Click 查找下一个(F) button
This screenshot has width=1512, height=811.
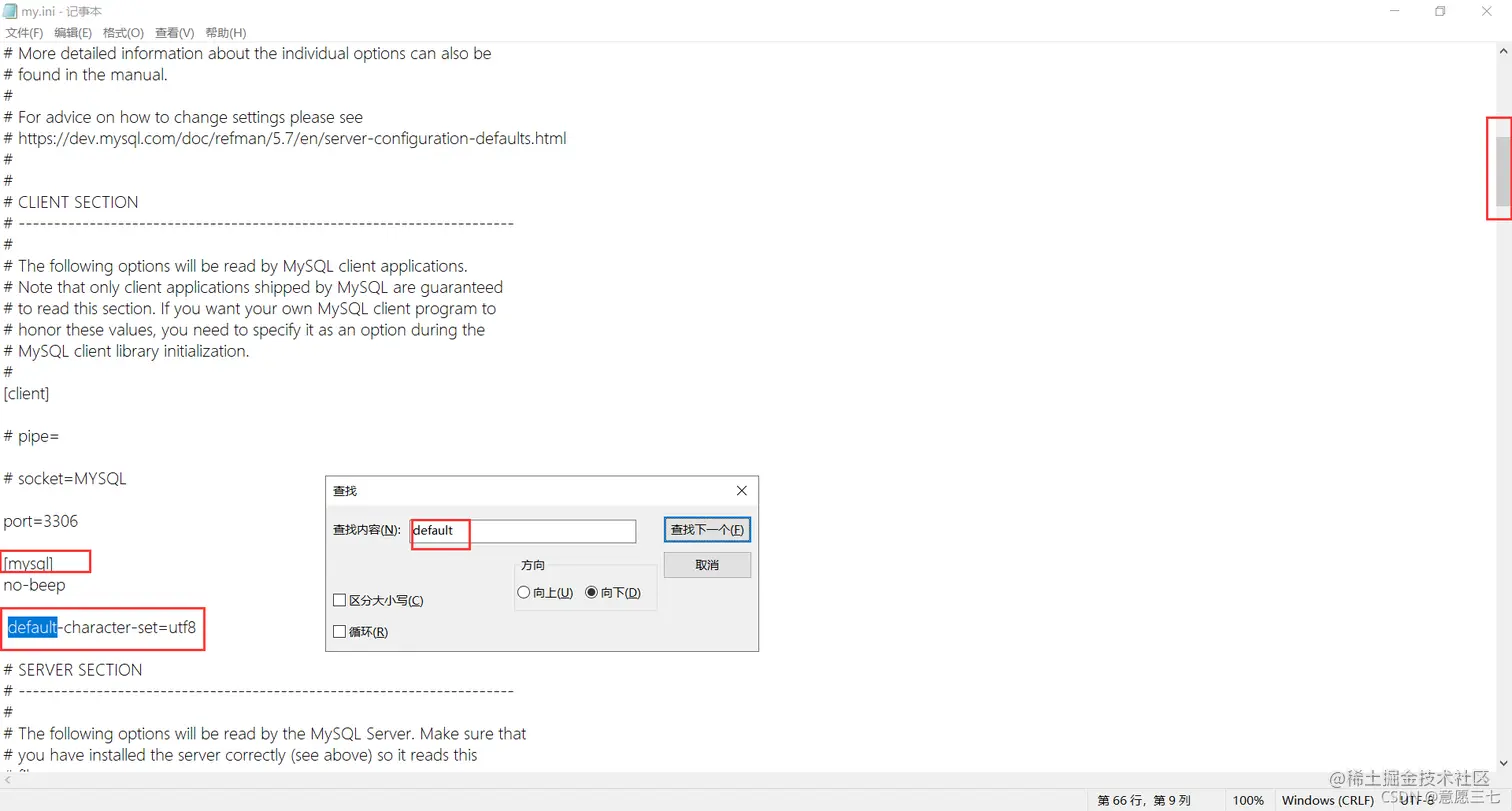click(707, 530)
